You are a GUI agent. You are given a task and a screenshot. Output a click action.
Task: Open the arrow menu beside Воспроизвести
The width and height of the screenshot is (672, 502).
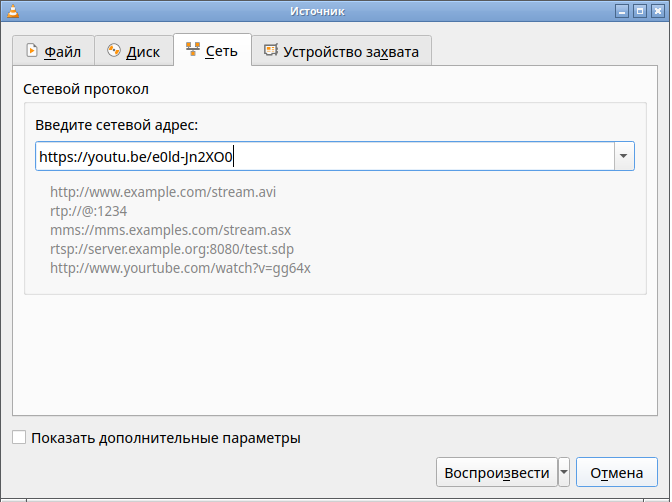[x=564, y=473]
